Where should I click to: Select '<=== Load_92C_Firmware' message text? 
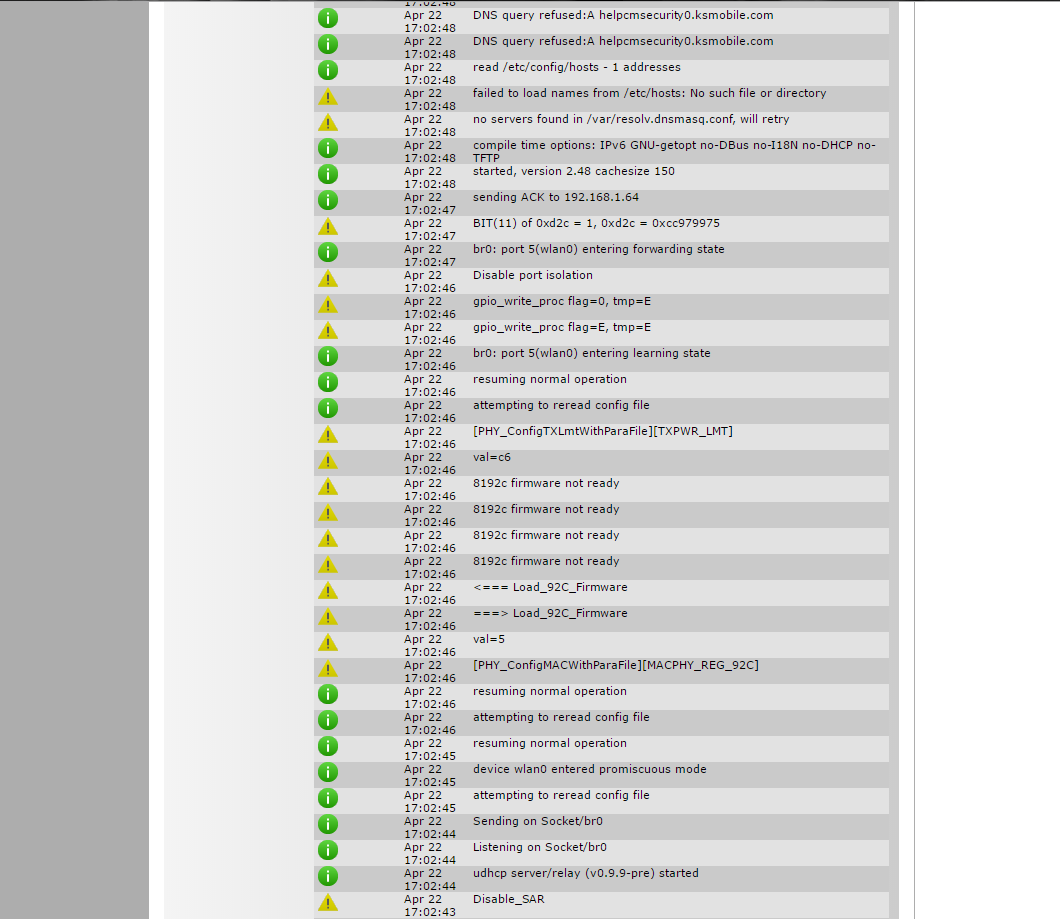(550, 587)
